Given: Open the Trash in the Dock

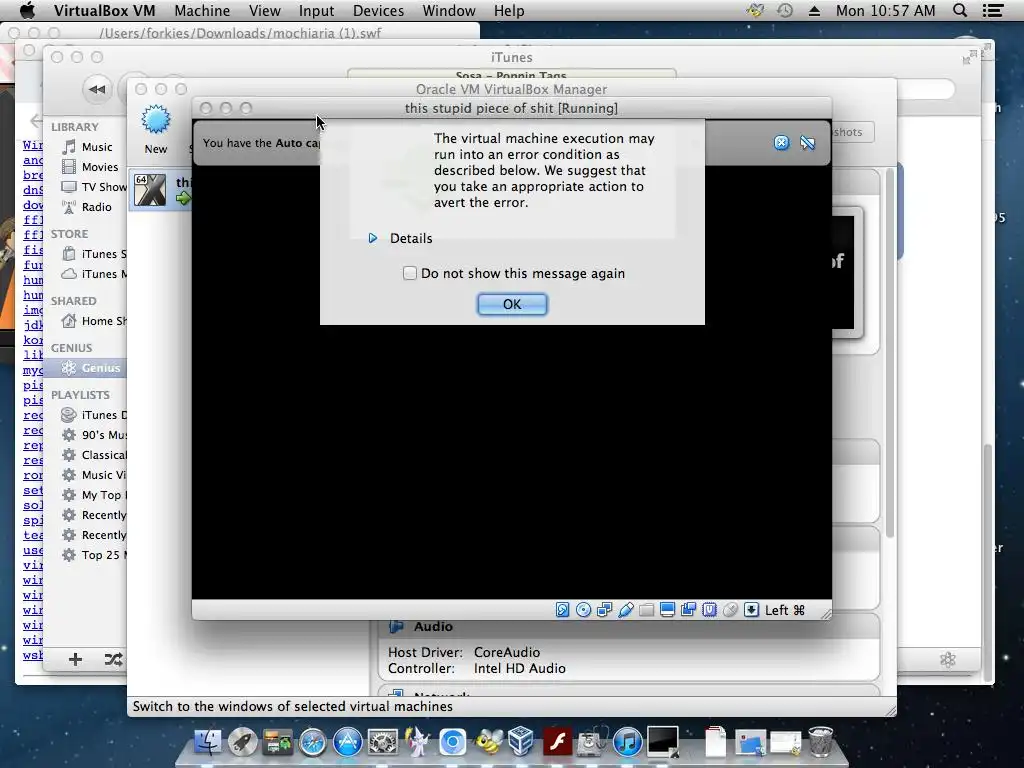Looking at the screenshot, I should [x=821, y=743].
